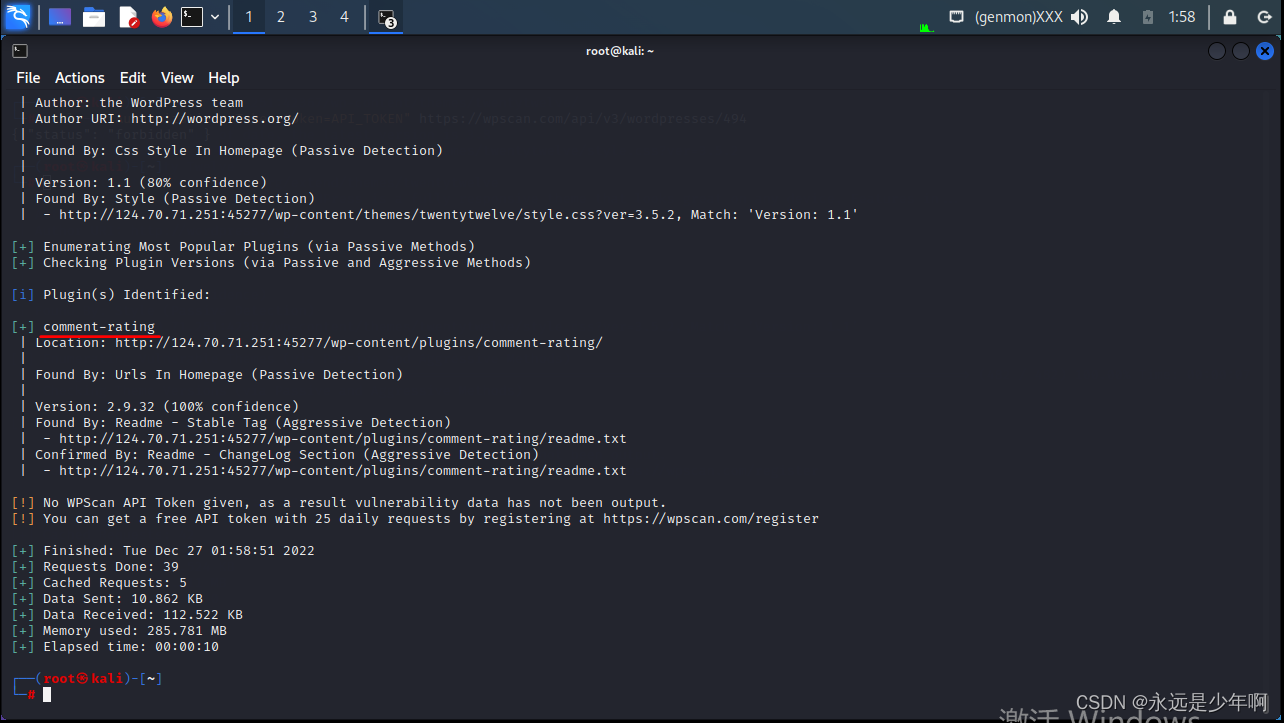Open the Edit menu
Image resolution: width=1284 pixels, height=723 pixels.
[133, 78]
